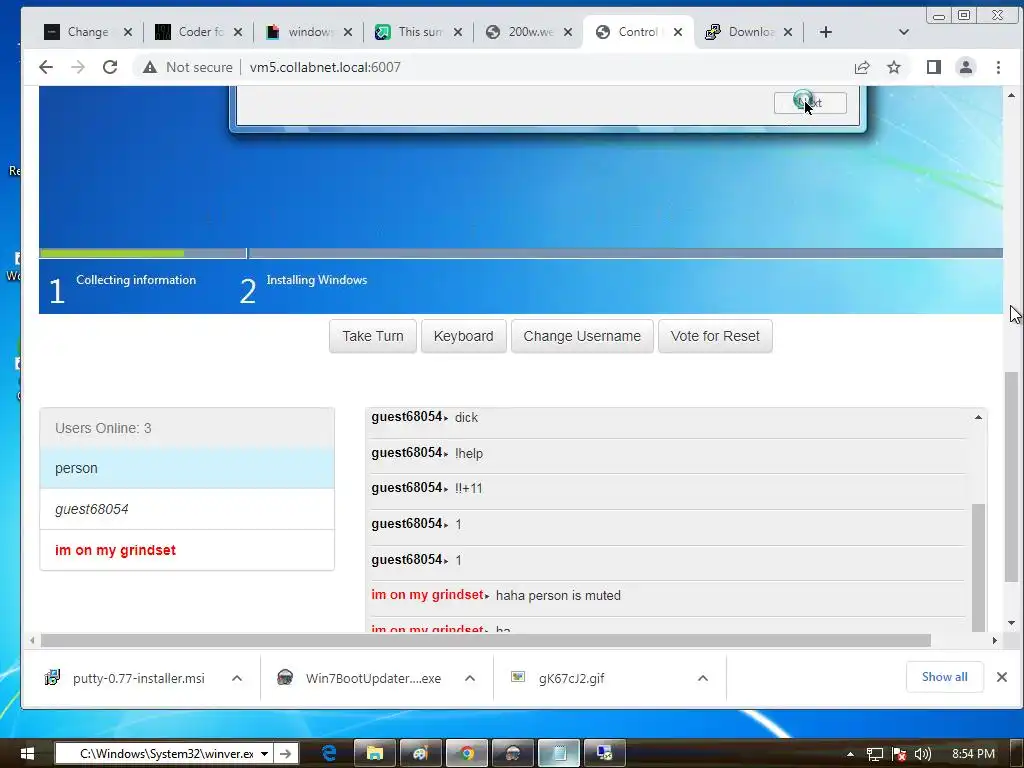Viewport: 1024px width, 768px height.
Task: Close the downloads bar
Action: coord(1002,677)
